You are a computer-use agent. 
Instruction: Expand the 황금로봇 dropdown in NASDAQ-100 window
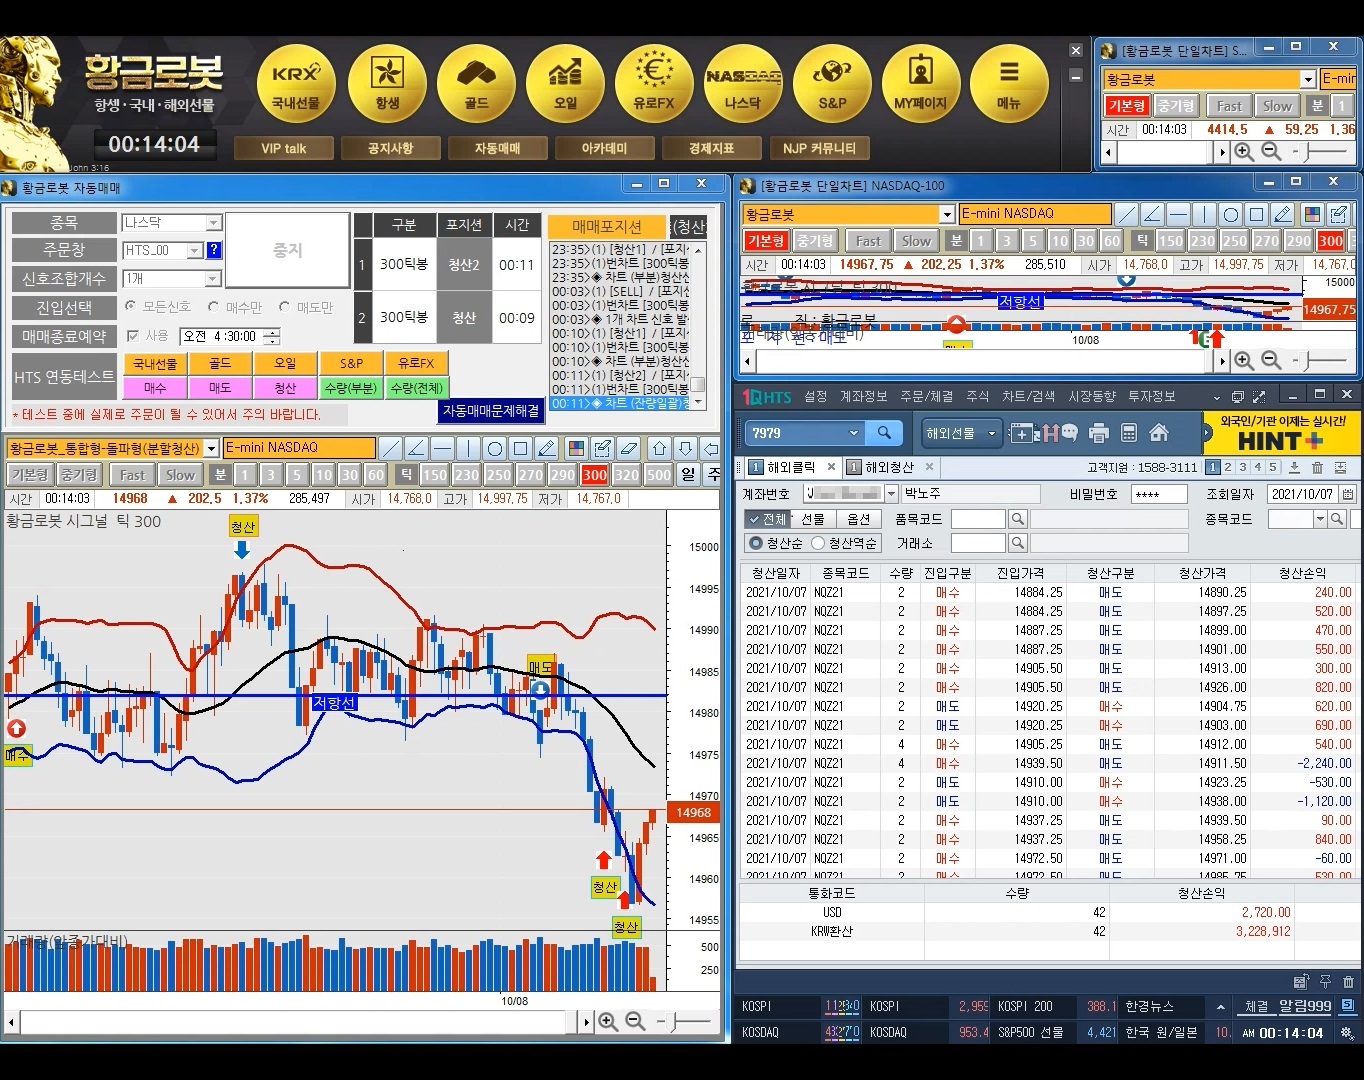(x=947, y=214)
